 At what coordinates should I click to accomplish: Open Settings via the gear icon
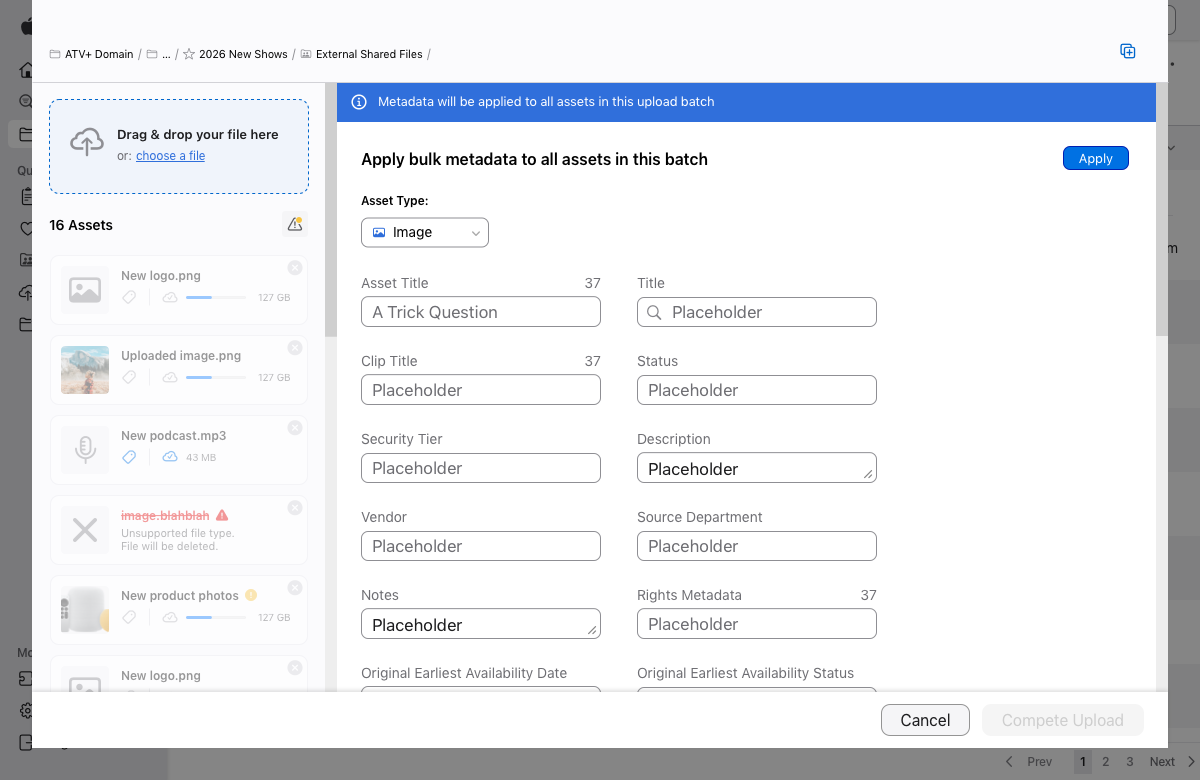(27, 710)
